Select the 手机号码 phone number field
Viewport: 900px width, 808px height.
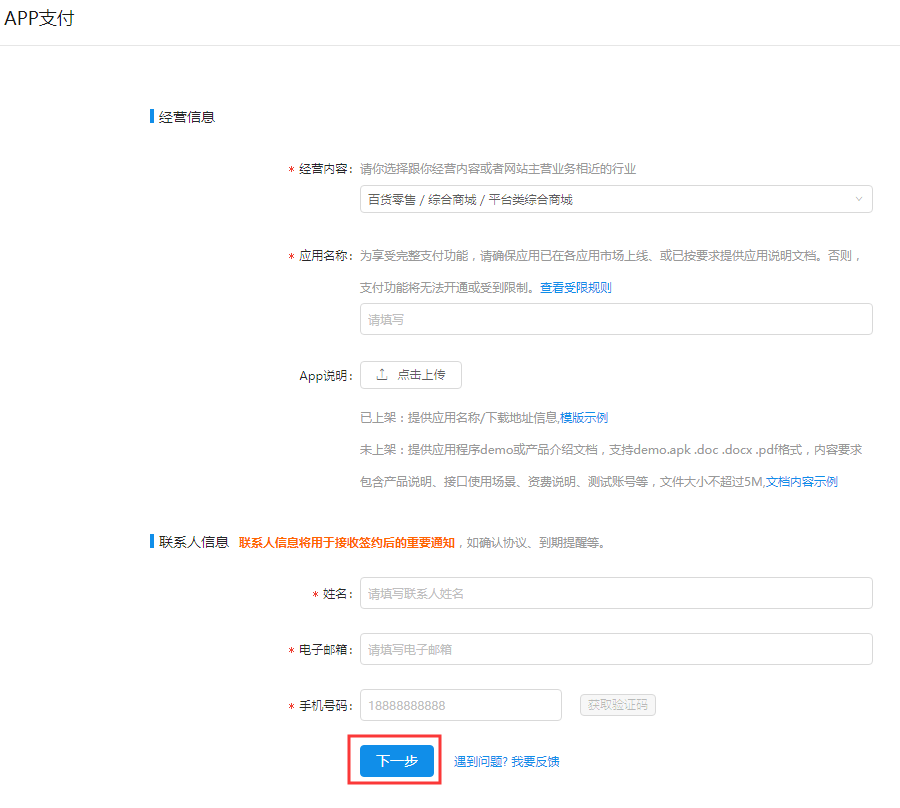tap(461, 705)
